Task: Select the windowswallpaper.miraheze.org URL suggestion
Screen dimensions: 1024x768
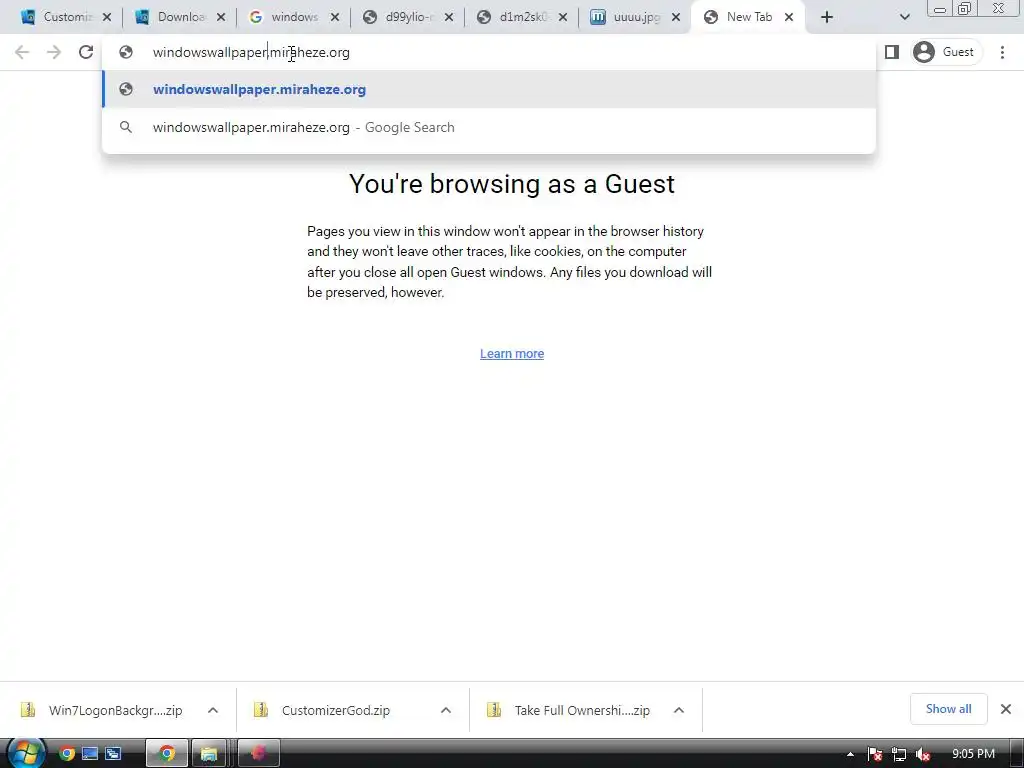Action: (489, 89)
